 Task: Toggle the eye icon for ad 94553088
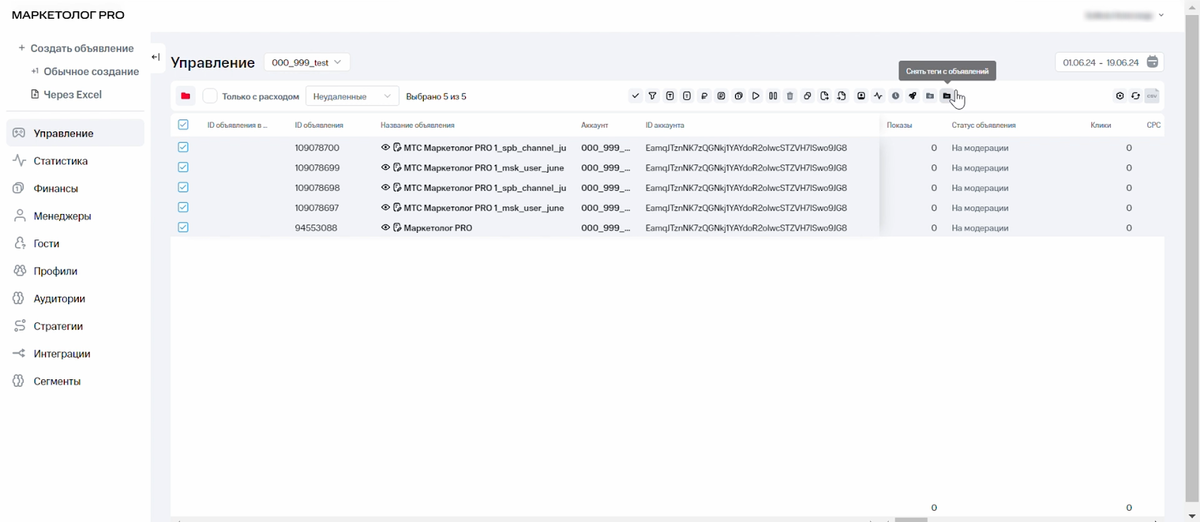coord(386,228)
